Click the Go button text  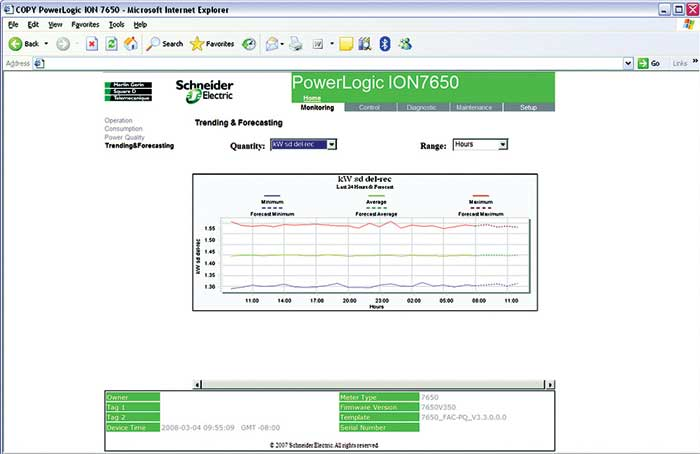(x=655, y=63)
